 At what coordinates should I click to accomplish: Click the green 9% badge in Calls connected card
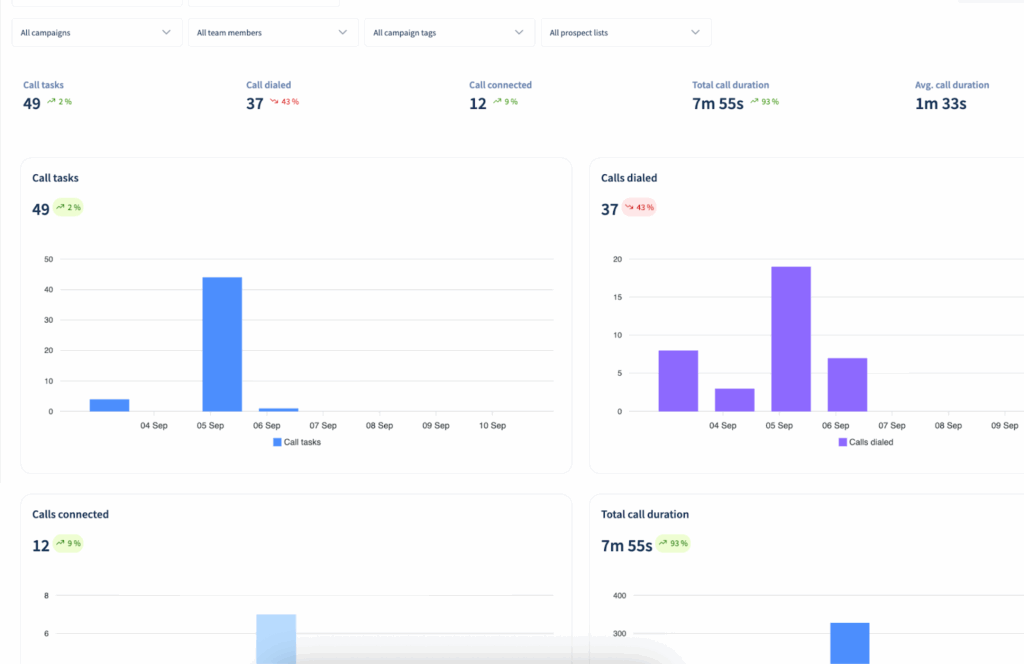point(68,543)
